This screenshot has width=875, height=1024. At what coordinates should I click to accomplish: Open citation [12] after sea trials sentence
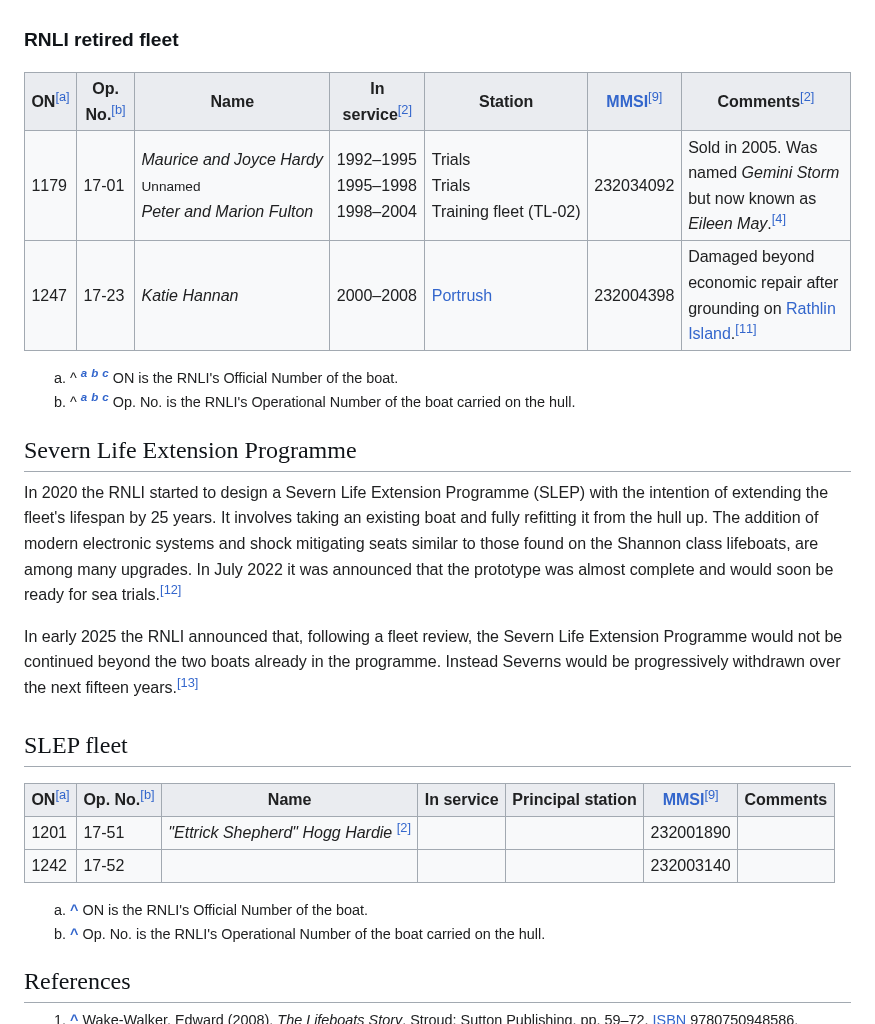point(170,590)
